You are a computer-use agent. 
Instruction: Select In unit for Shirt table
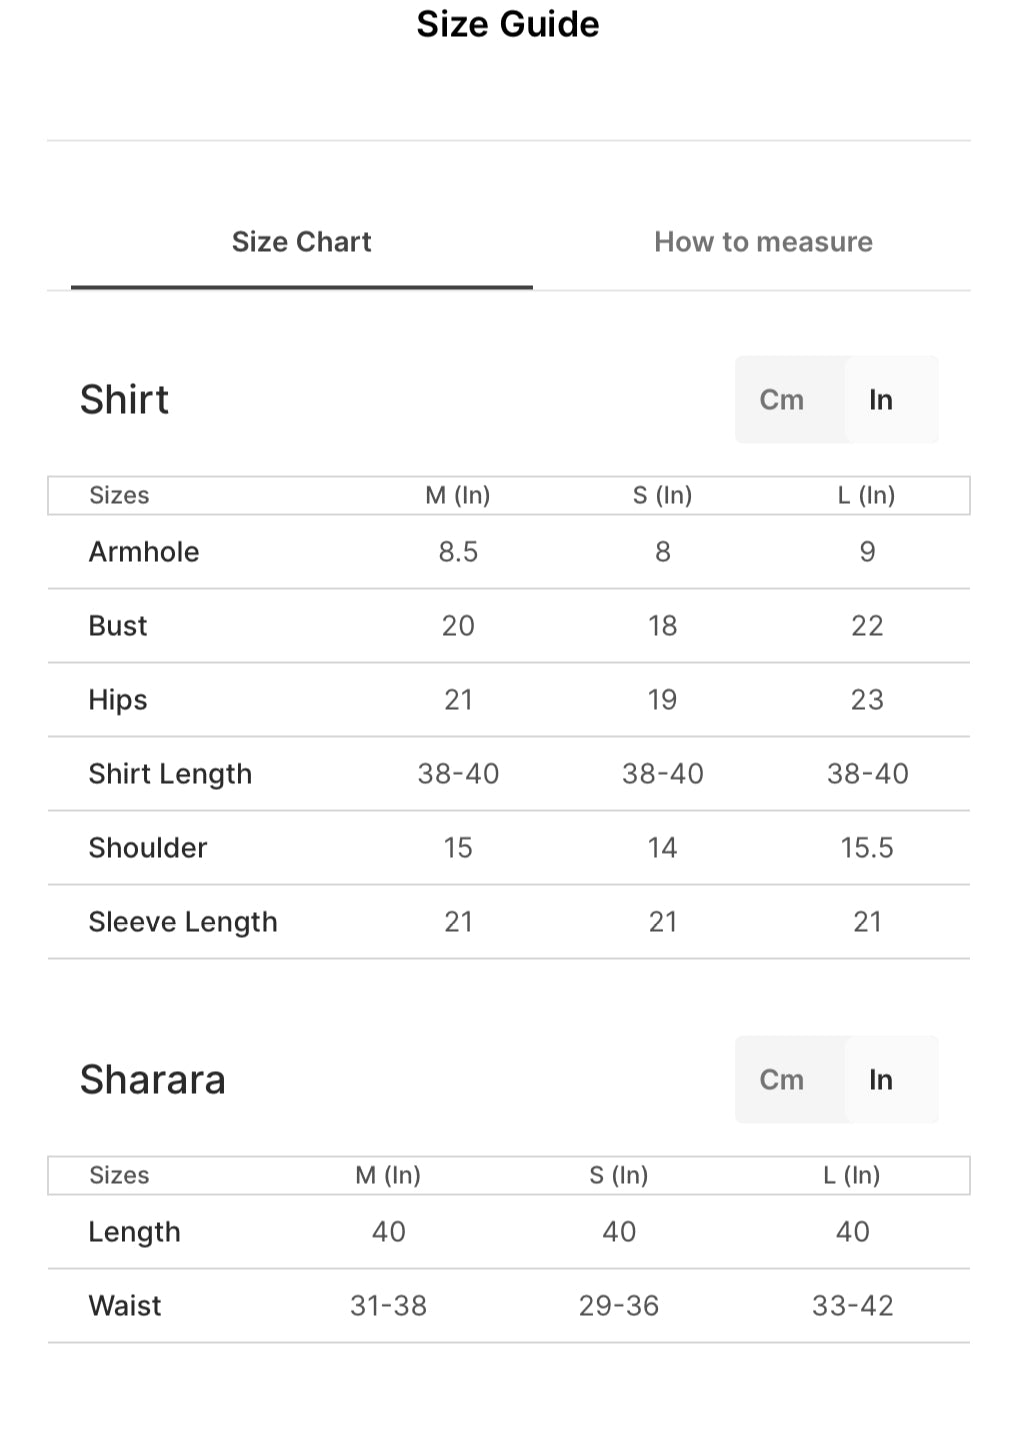tap(881, 400)
